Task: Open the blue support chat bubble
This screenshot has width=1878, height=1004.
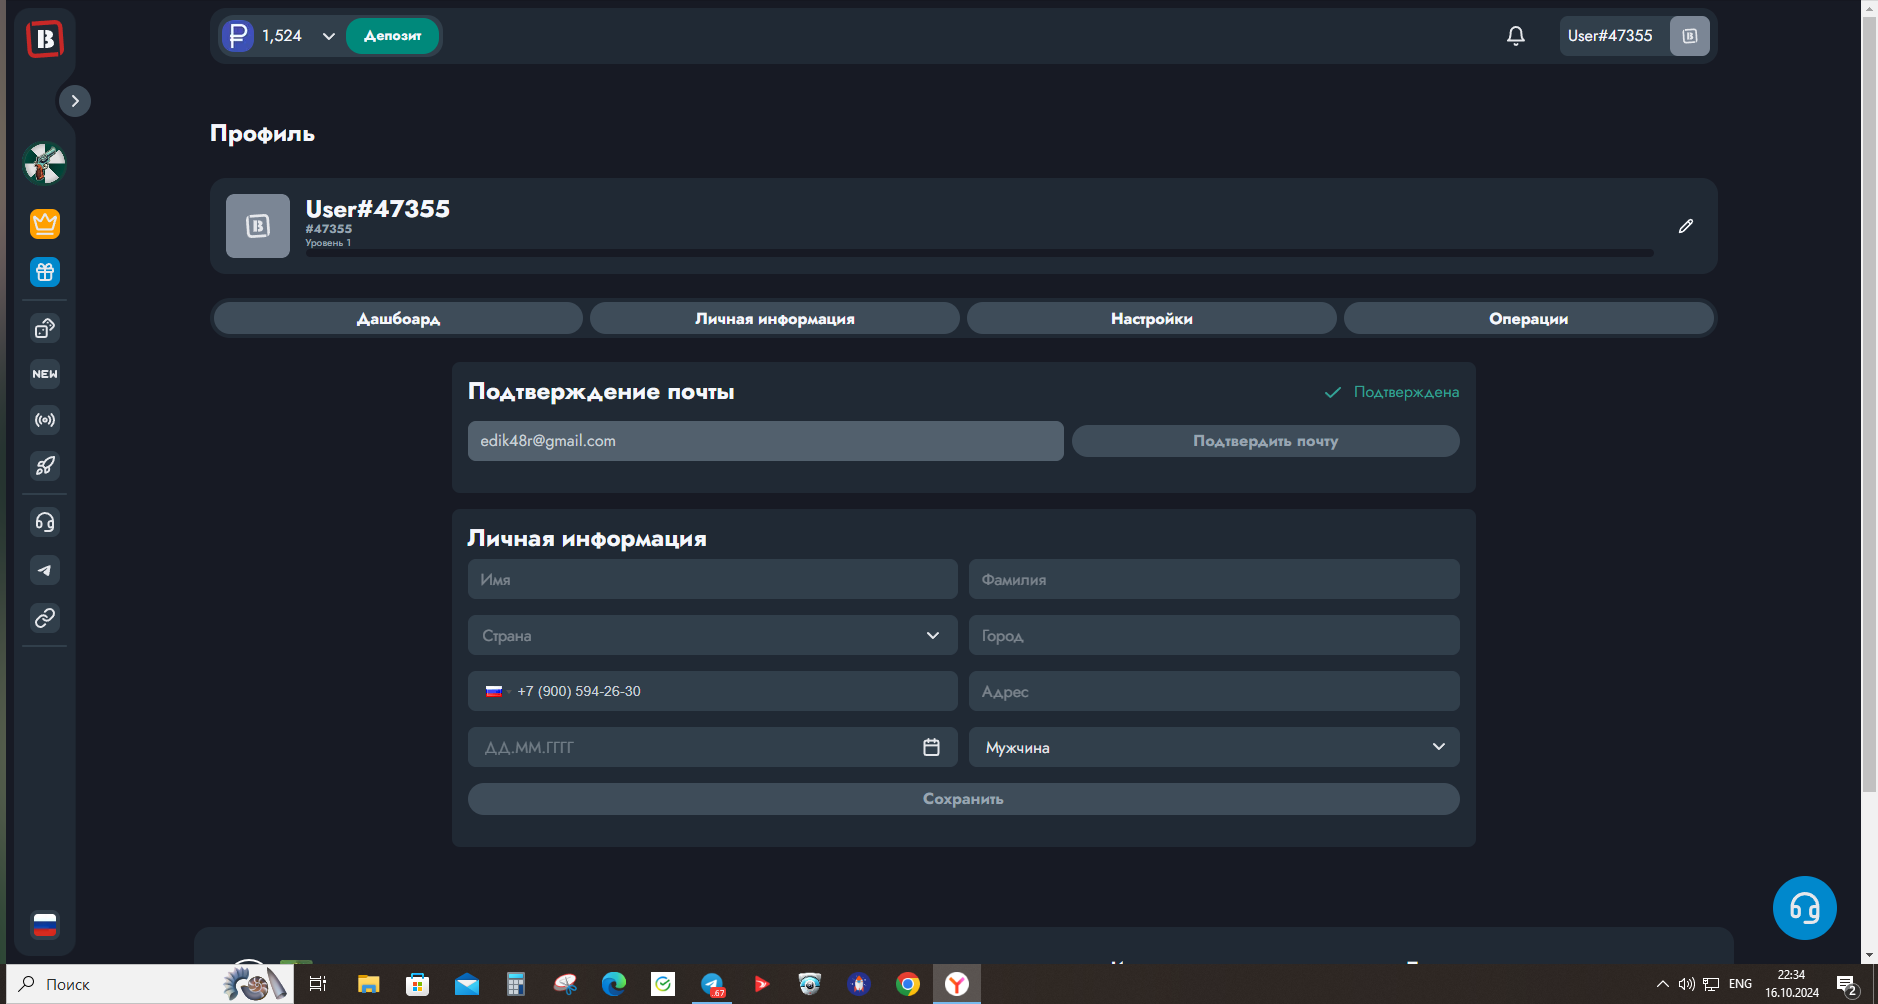Action: pyautogui.click(x=1804, y=908)
